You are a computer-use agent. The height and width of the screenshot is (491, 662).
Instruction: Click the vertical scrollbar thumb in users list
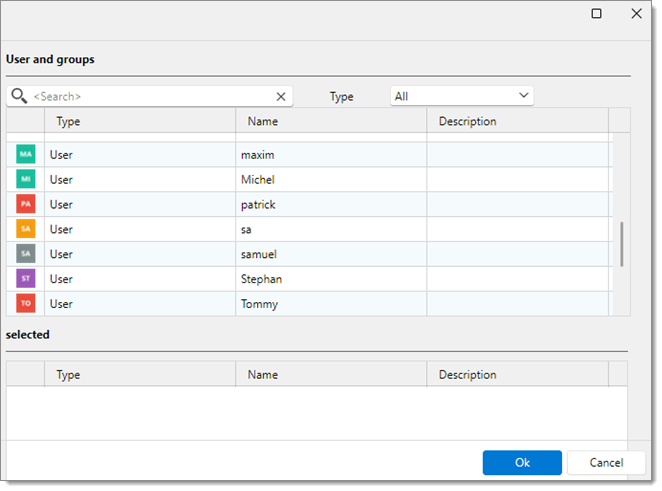(x=621, y=244)
